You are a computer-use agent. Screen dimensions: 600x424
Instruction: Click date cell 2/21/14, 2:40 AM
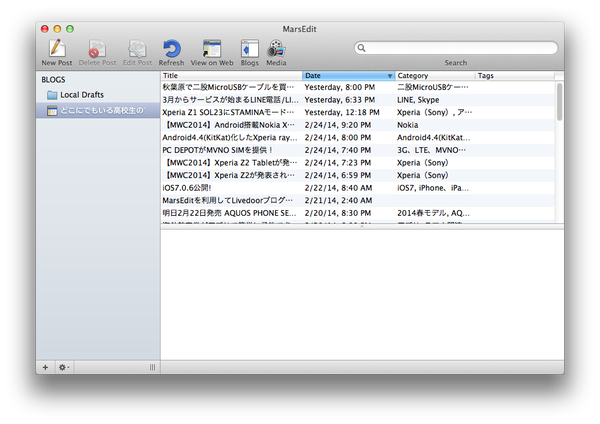tap(338, 201)
